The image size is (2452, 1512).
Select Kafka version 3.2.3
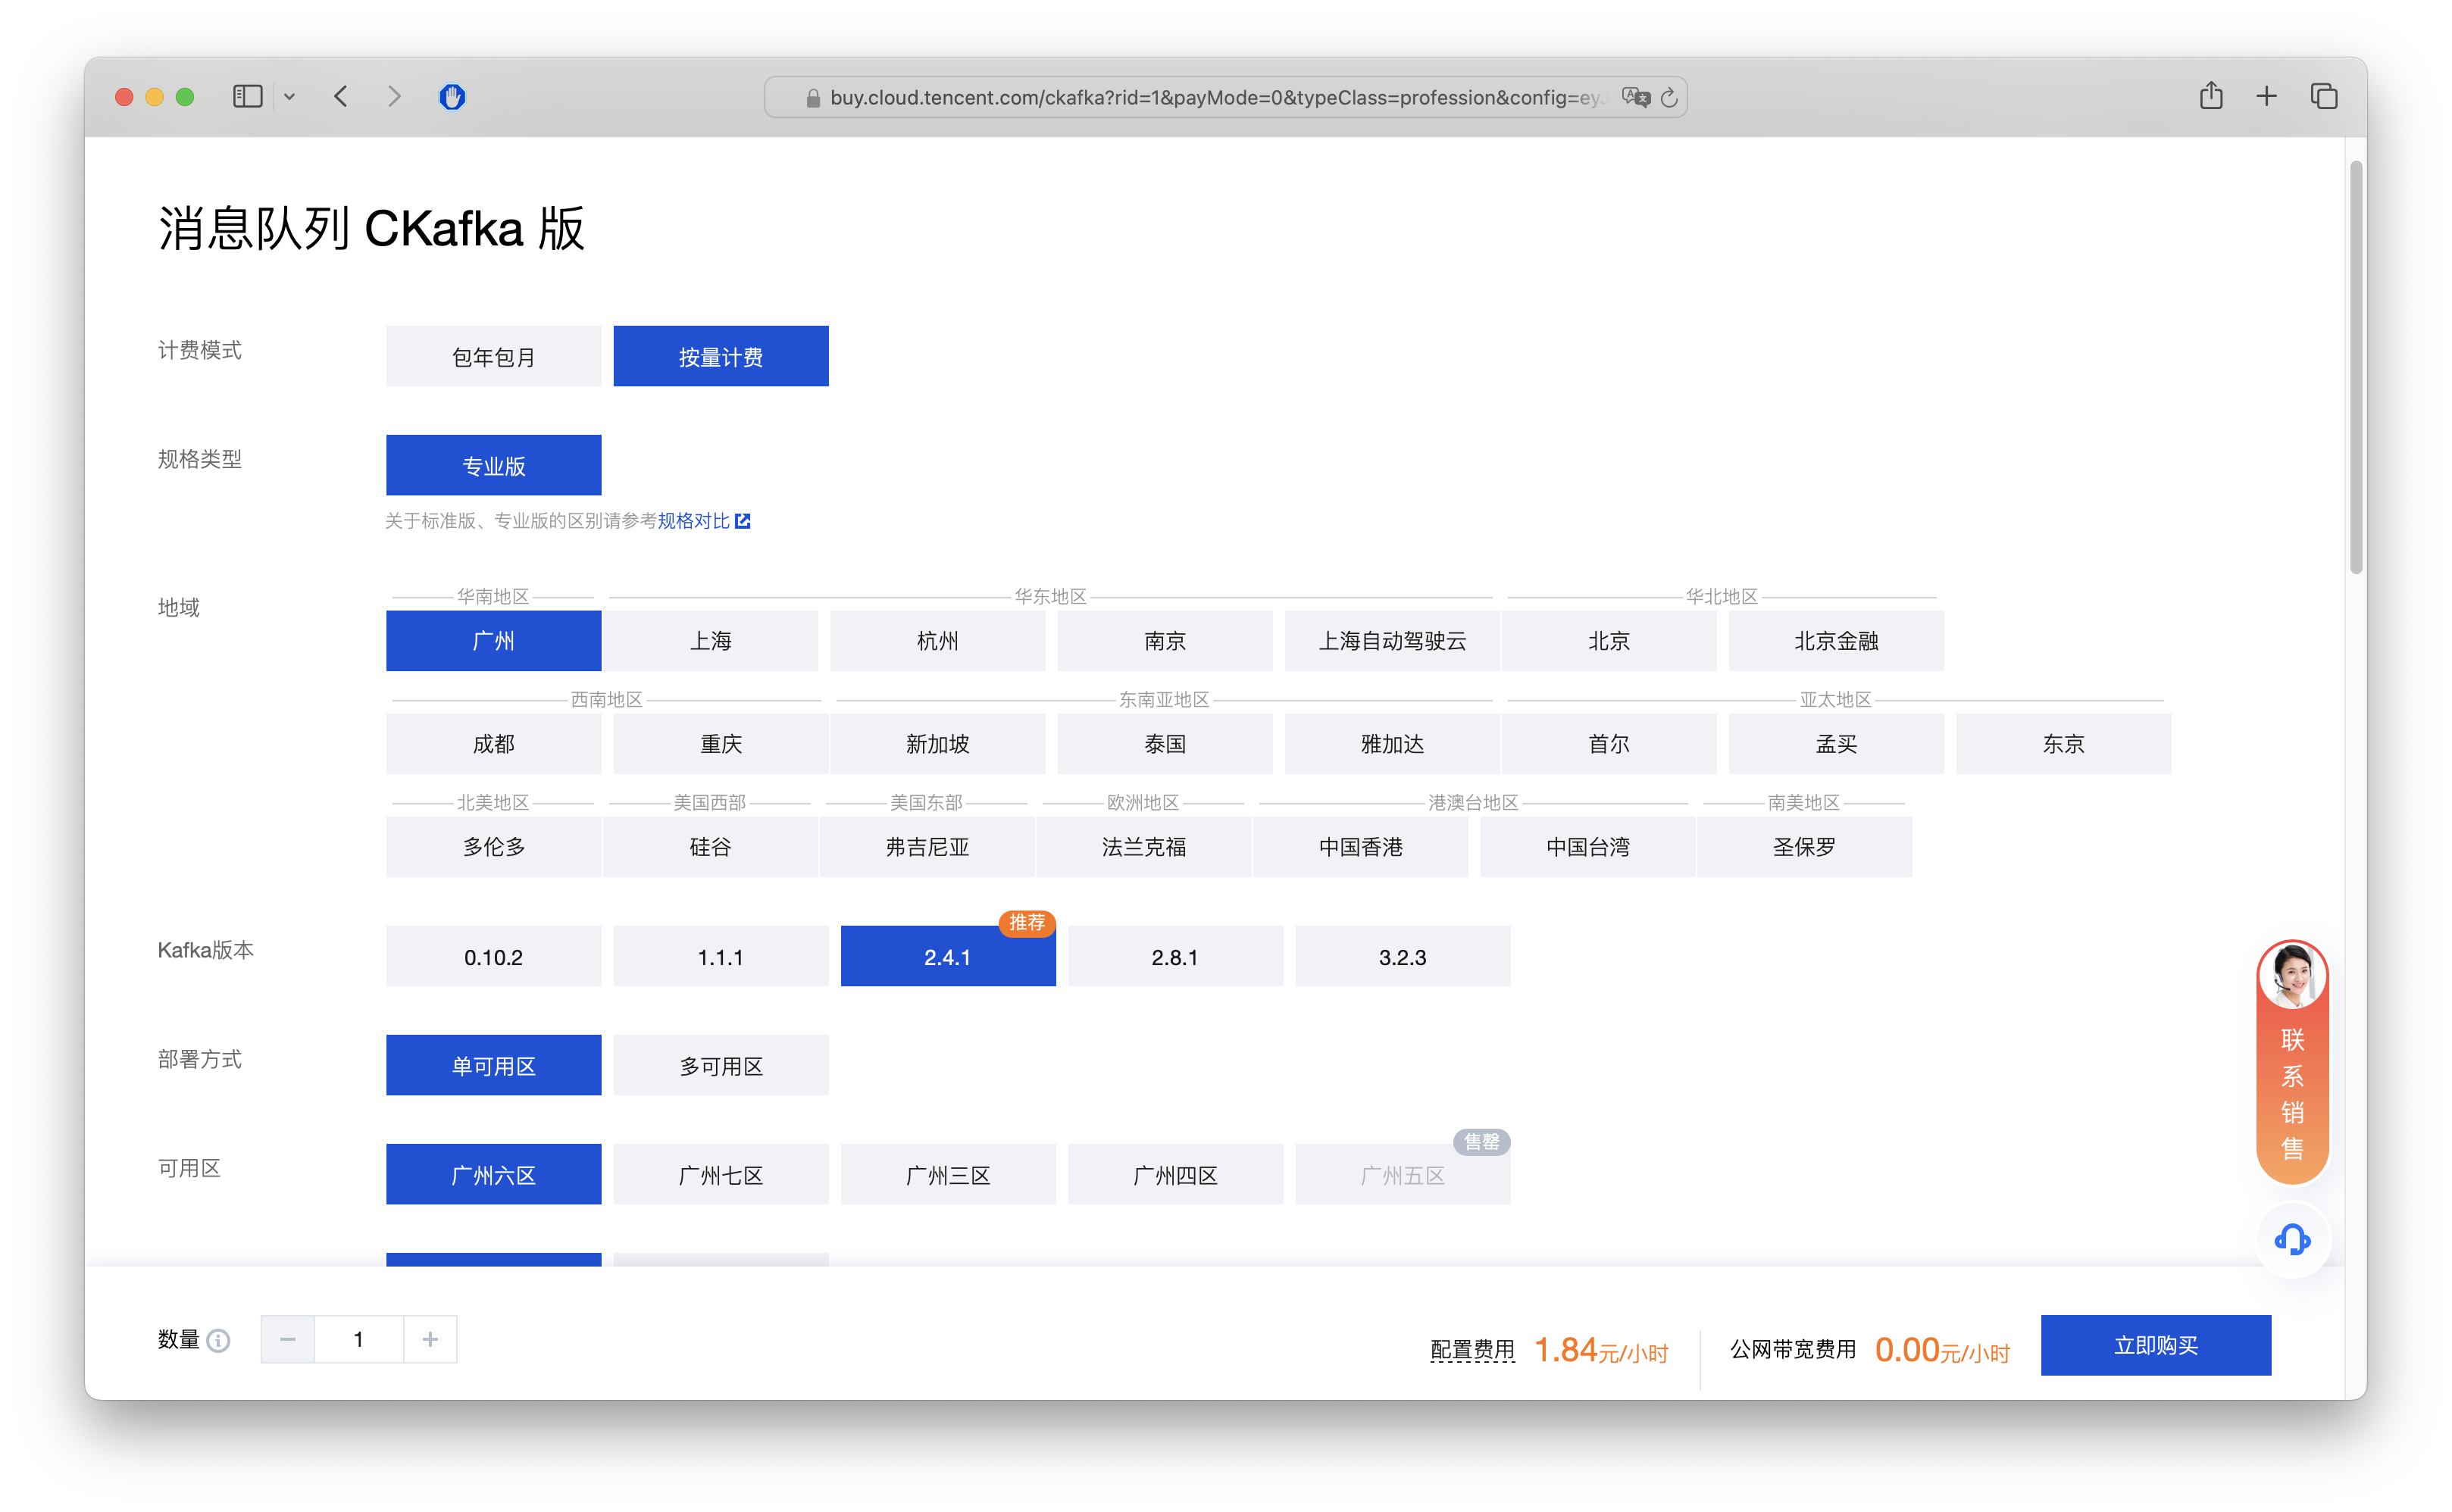point(1402,957)
